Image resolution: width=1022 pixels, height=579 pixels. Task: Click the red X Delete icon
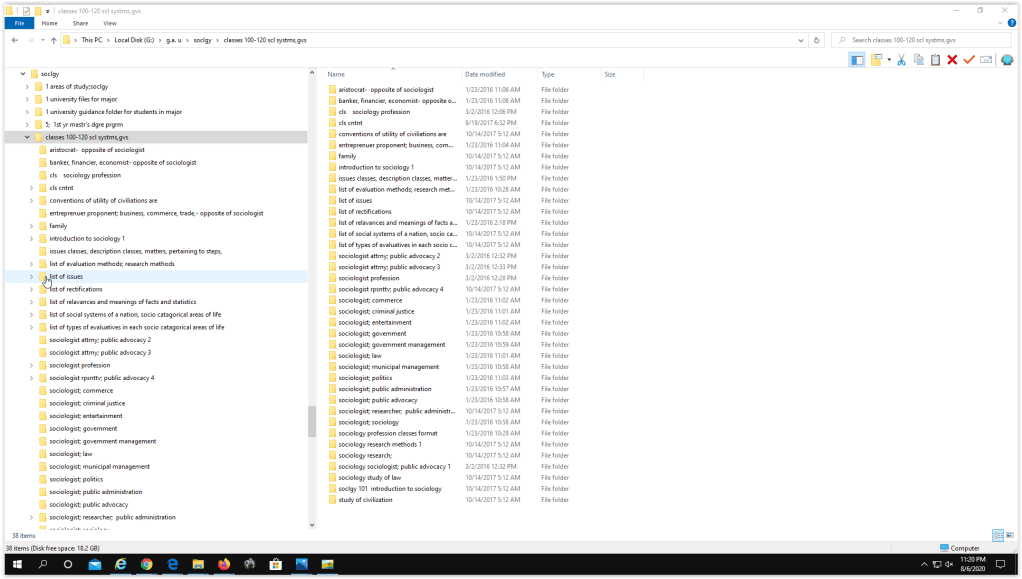click(x=952, y=60)
